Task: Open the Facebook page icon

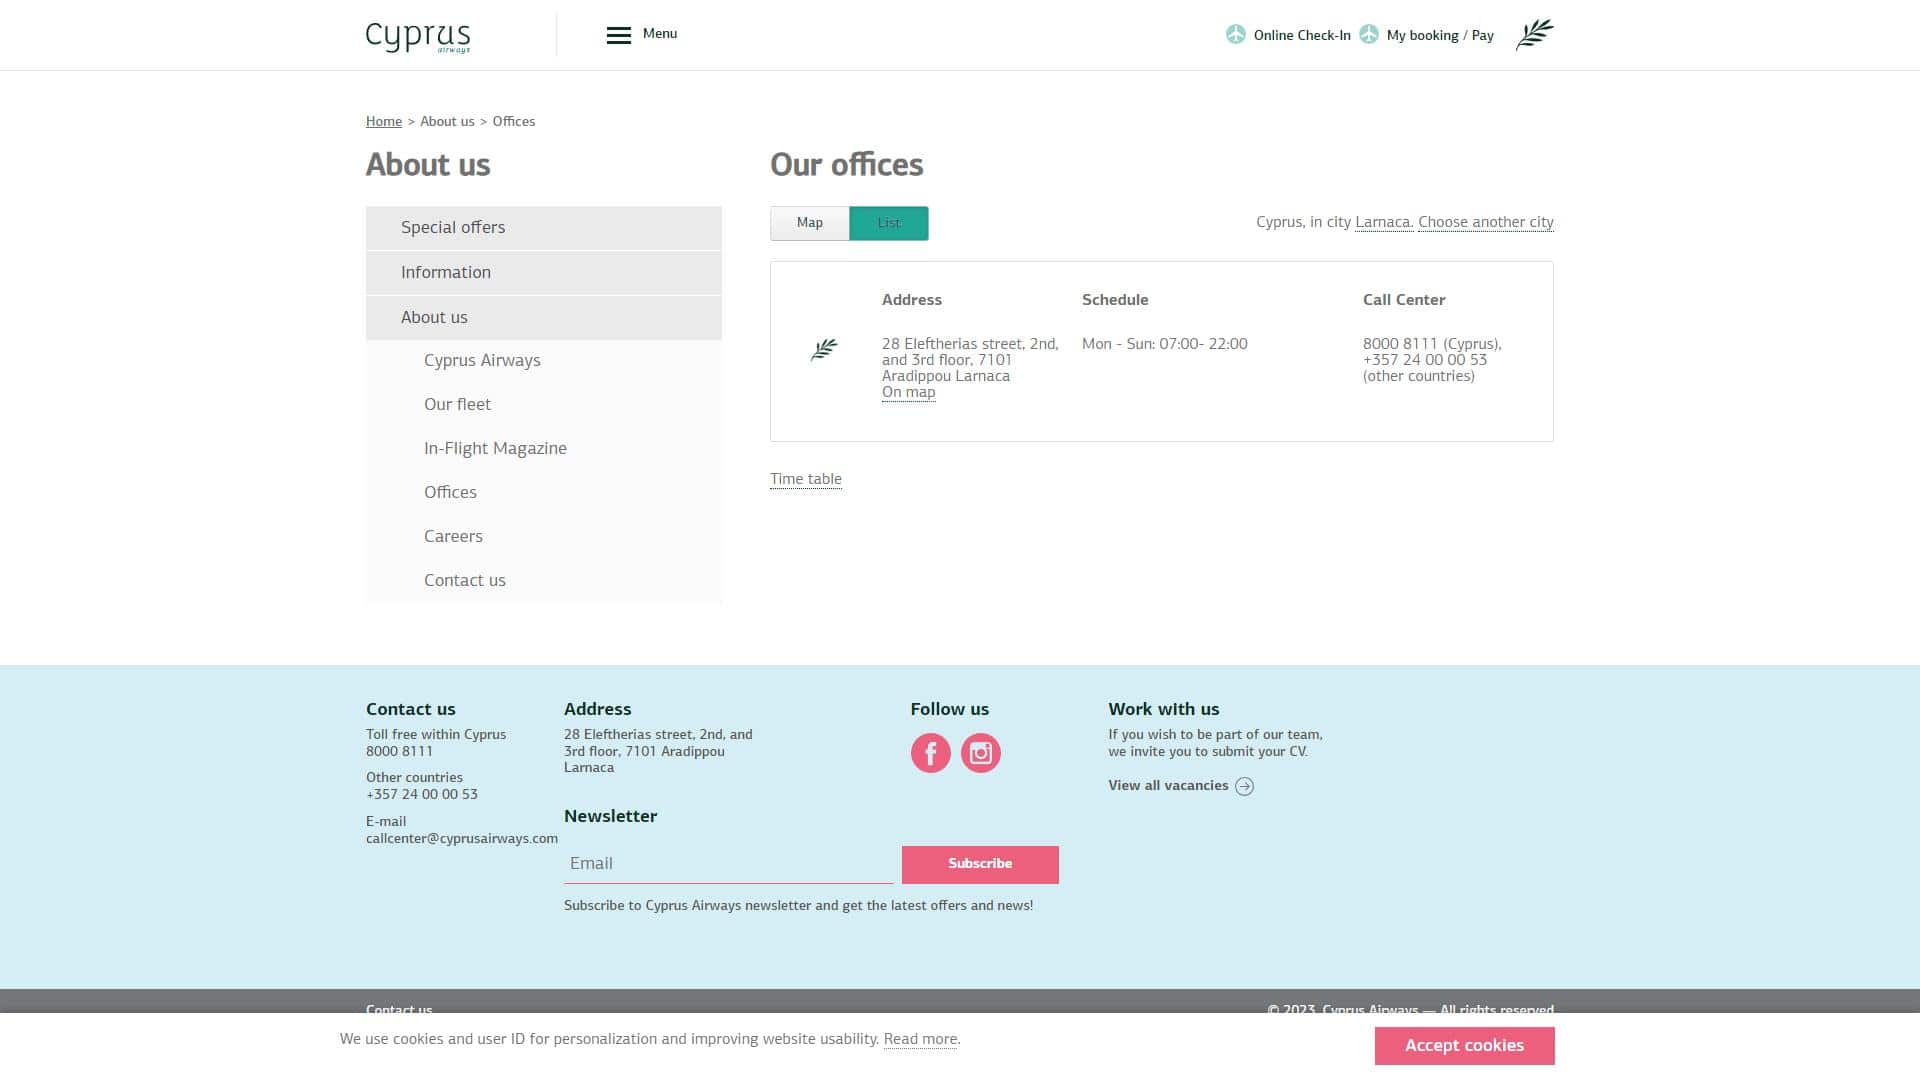Action: (930, 753)
